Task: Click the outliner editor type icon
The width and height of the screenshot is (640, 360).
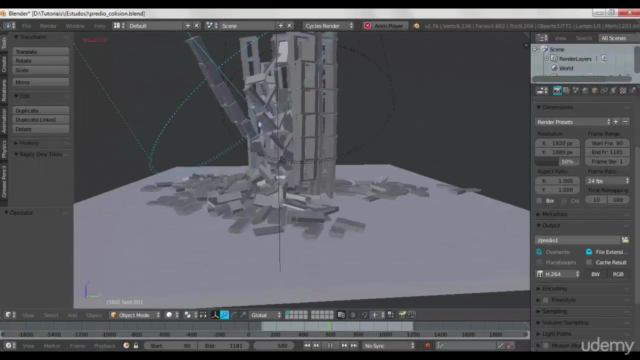Action: point(542,38)
